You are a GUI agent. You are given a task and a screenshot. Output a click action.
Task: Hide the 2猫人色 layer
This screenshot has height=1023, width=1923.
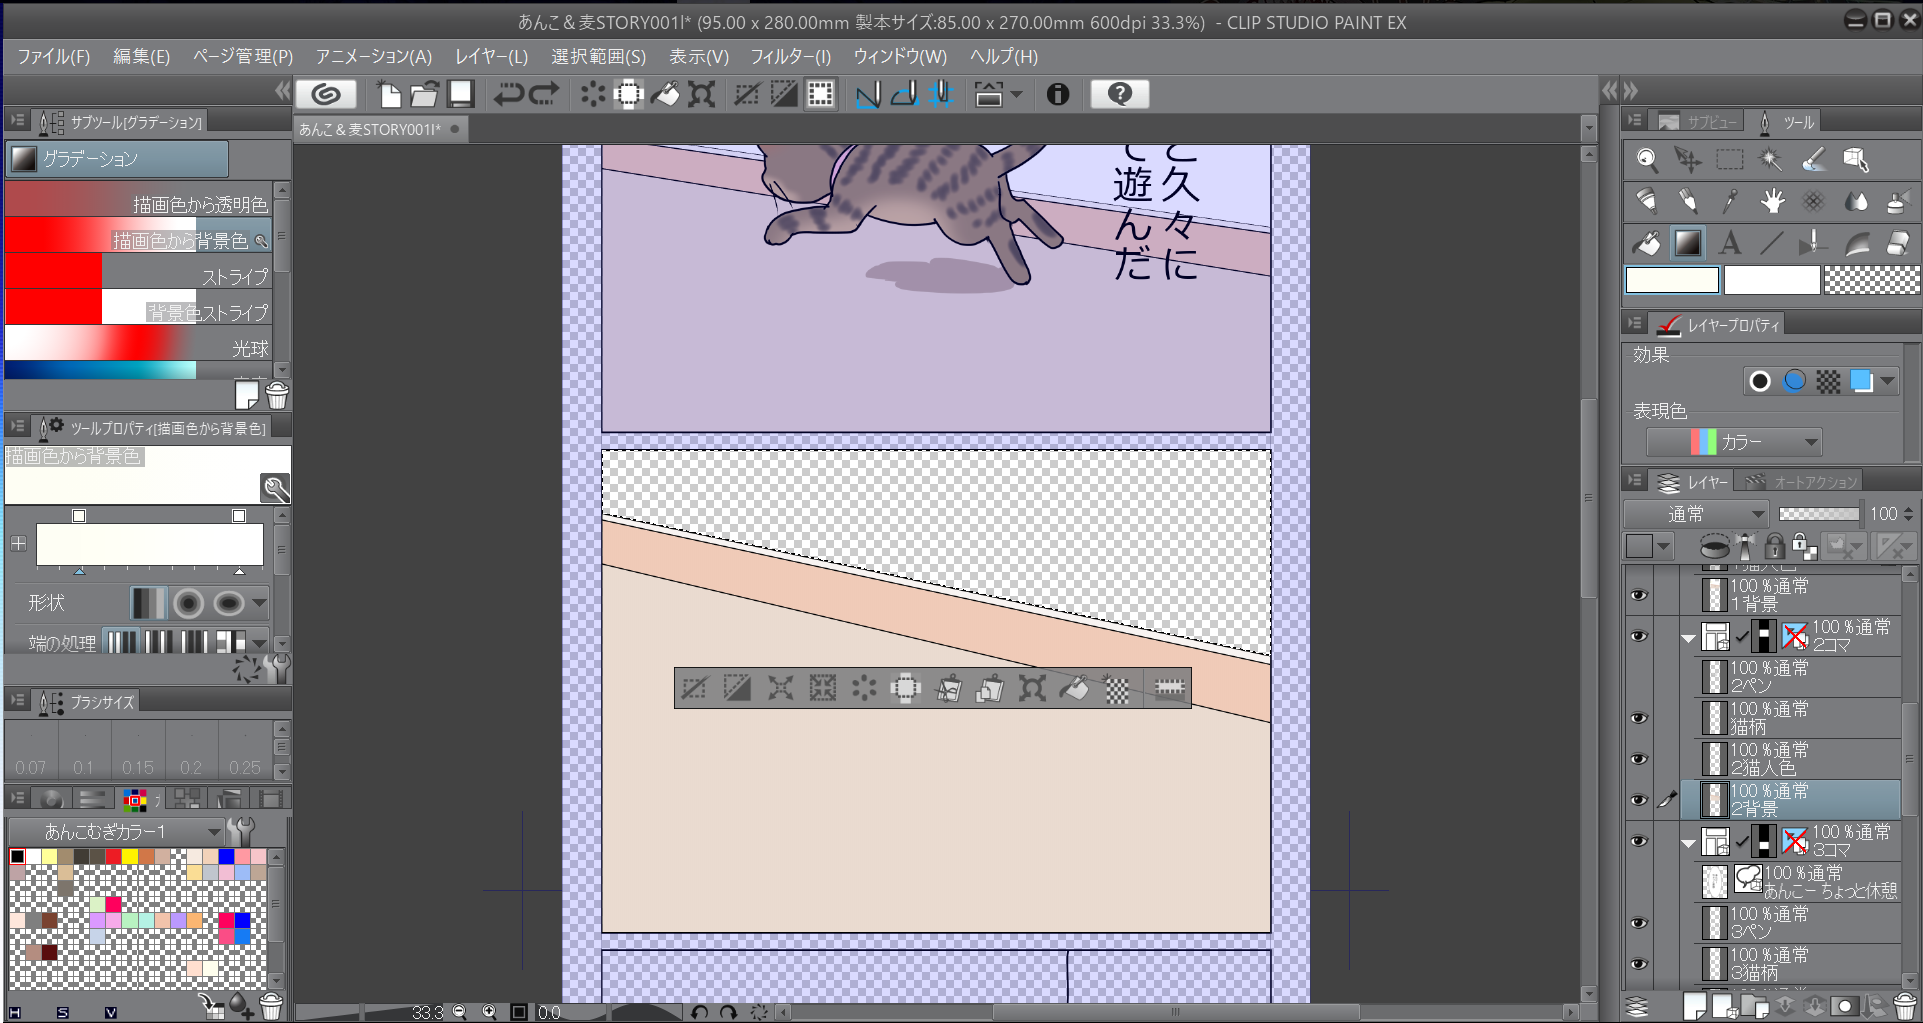pyautogui.click(x=1638, y=759)
